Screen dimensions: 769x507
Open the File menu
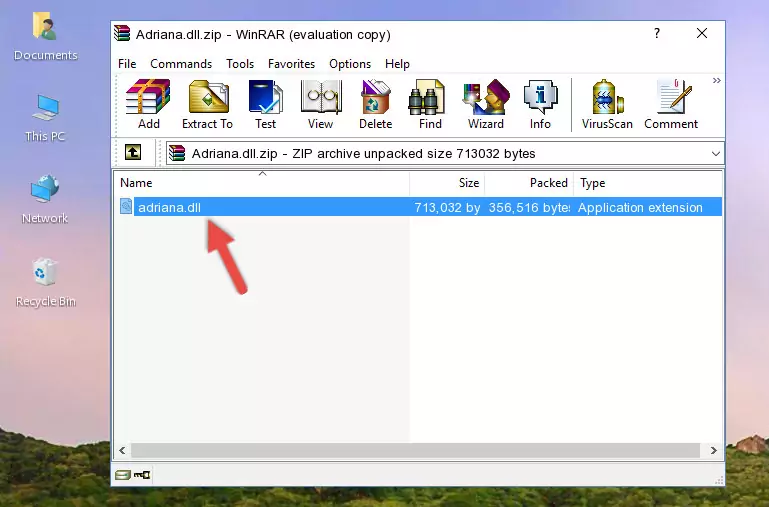coord(127,64)
